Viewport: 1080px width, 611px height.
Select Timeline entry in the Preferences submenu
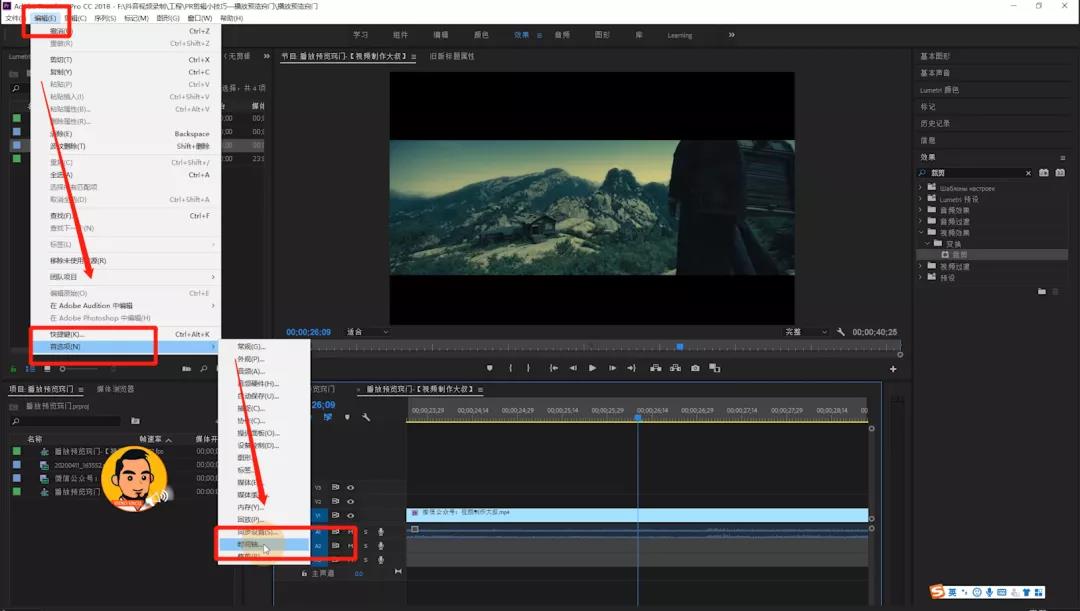pos(264,544)
